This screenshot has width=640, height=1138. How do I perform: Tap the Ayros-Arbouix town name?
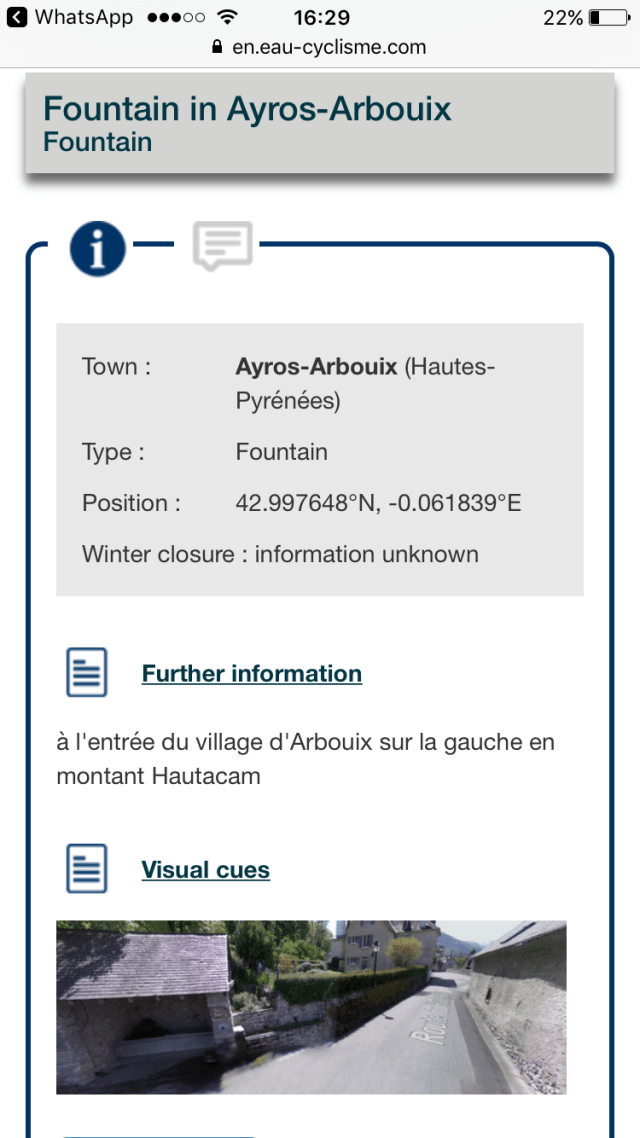point(316,367)
